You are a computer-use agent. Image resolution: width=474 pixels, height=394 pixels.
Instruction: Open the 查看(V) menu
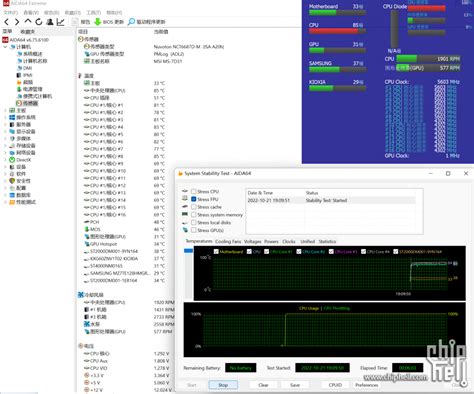(31, 12)
